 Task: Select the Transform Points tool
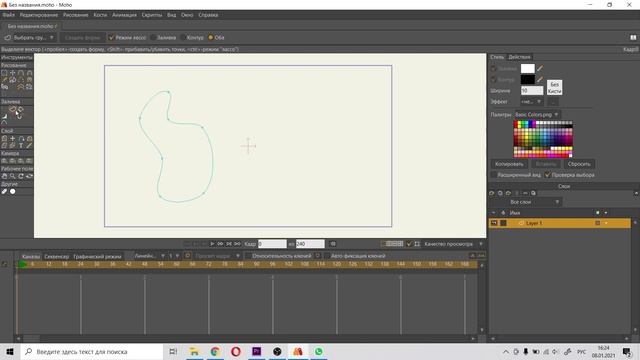pyautogui.click(x=13, y=73)
